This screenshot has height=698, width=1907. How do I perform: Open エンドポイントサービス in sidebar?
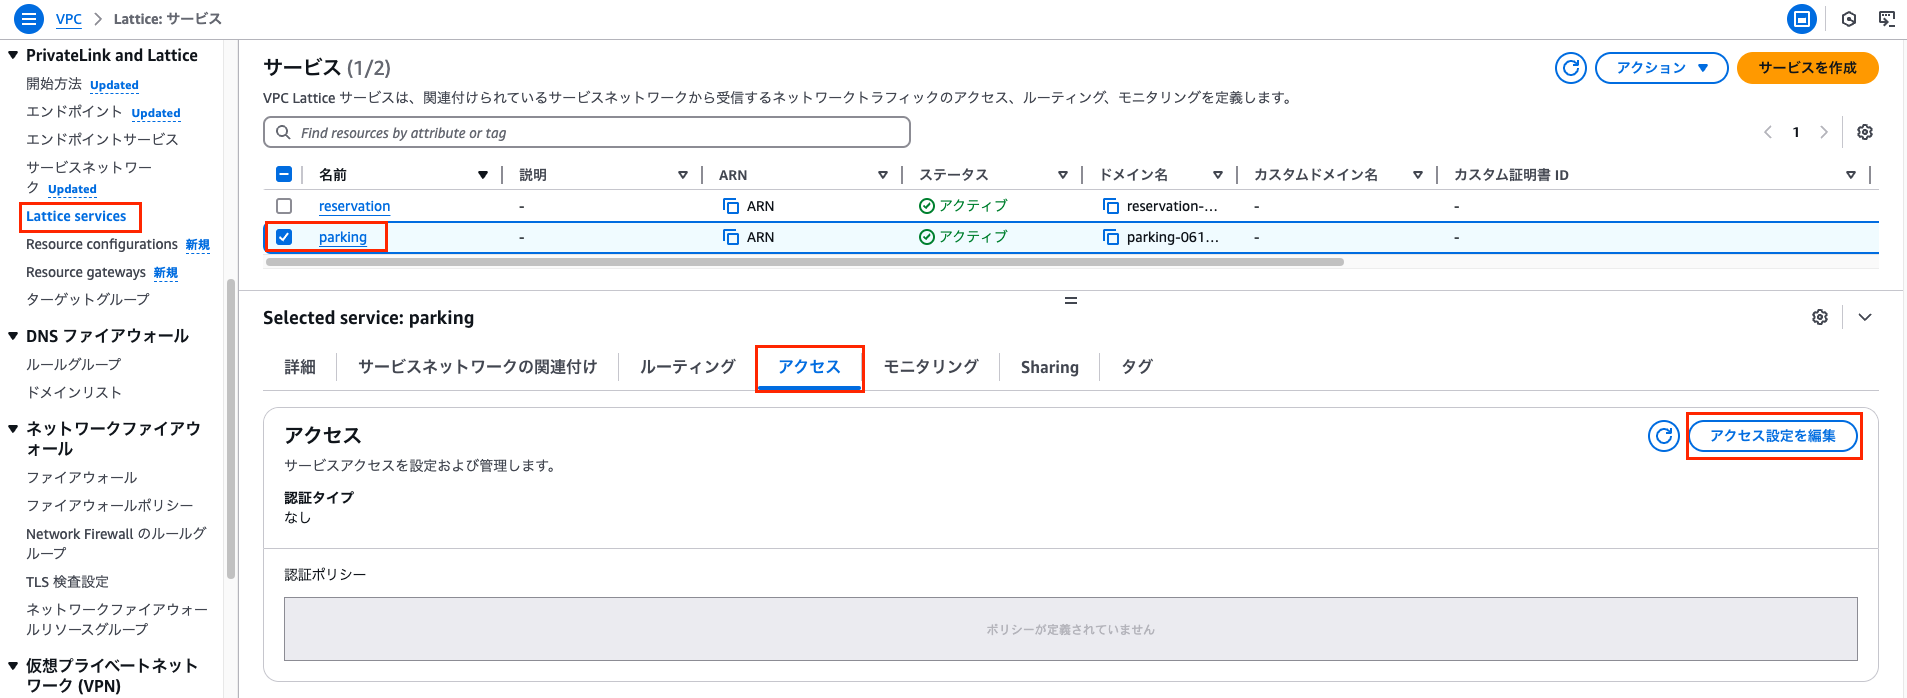102,139
